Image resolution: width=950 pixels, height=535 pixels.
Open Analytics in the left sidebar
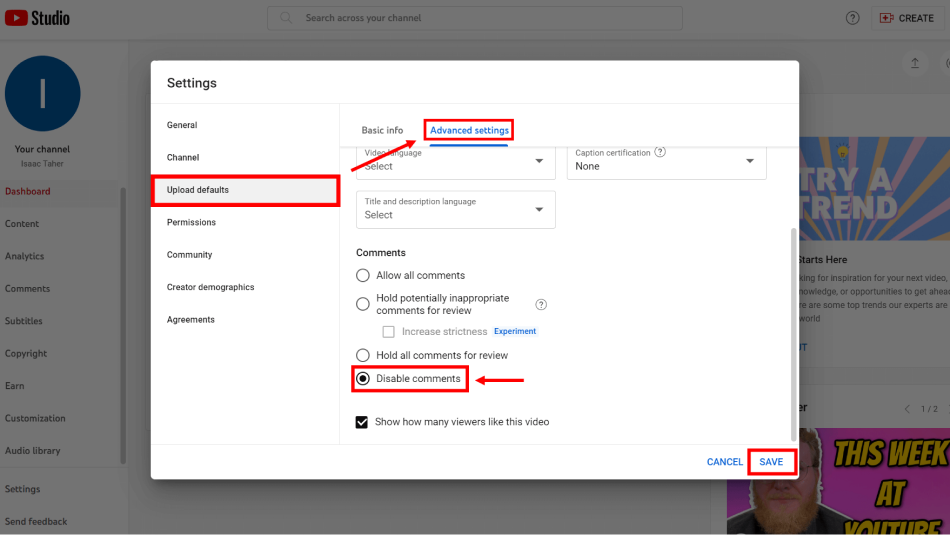point(59,256)
